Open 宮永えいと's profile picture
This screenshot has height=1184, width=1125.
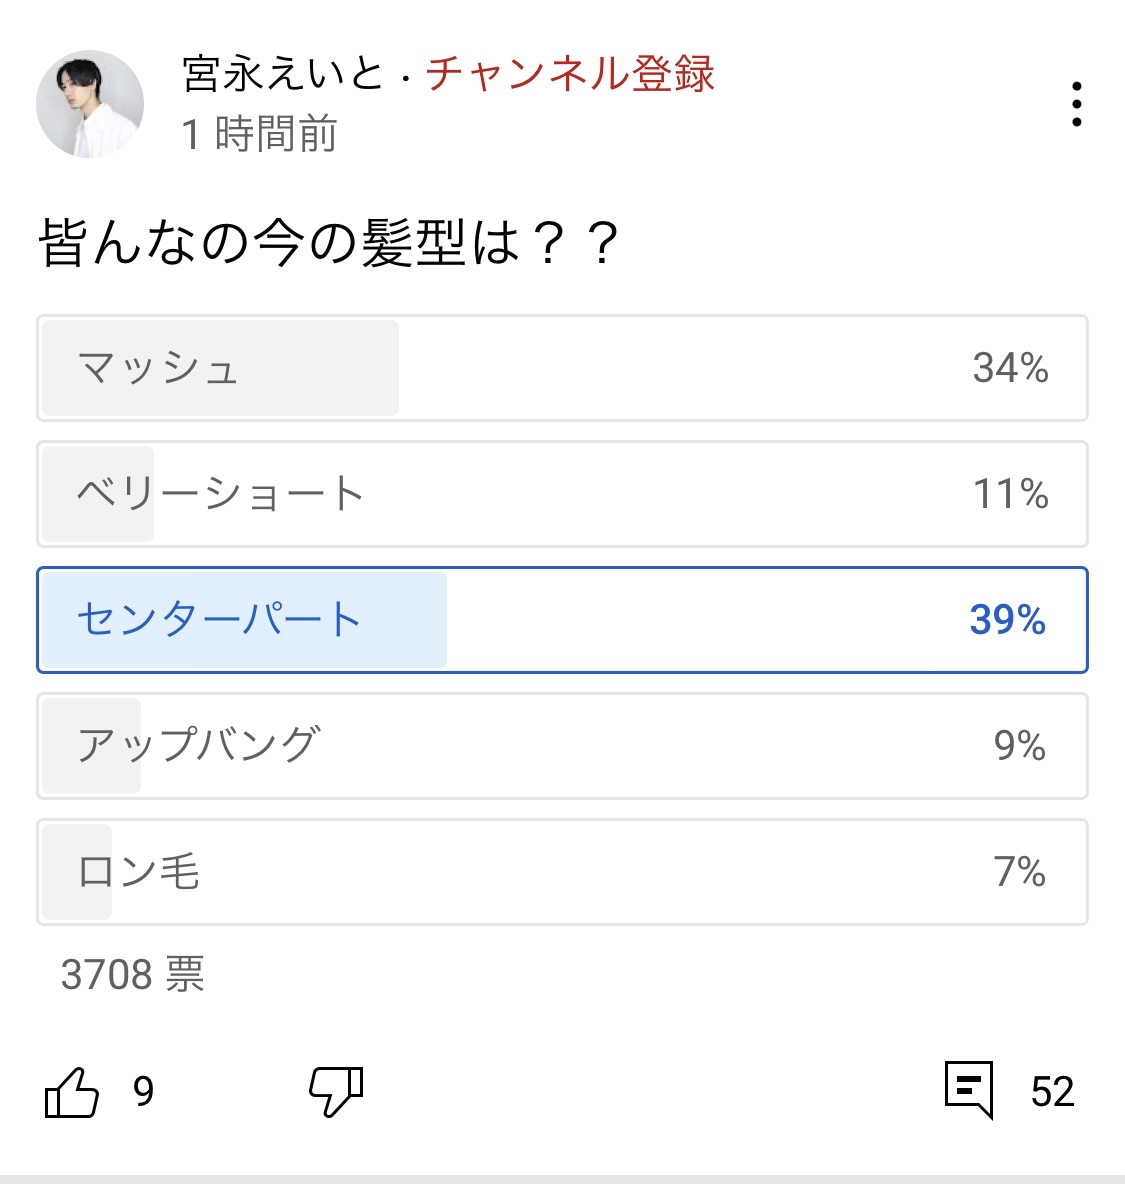90,104
